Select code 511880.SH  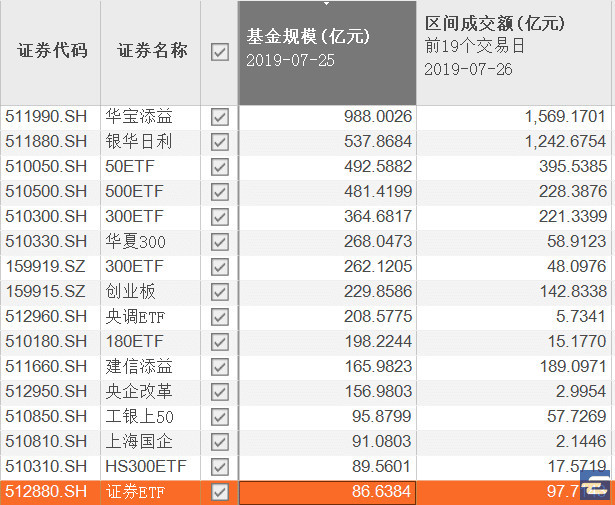46,142
